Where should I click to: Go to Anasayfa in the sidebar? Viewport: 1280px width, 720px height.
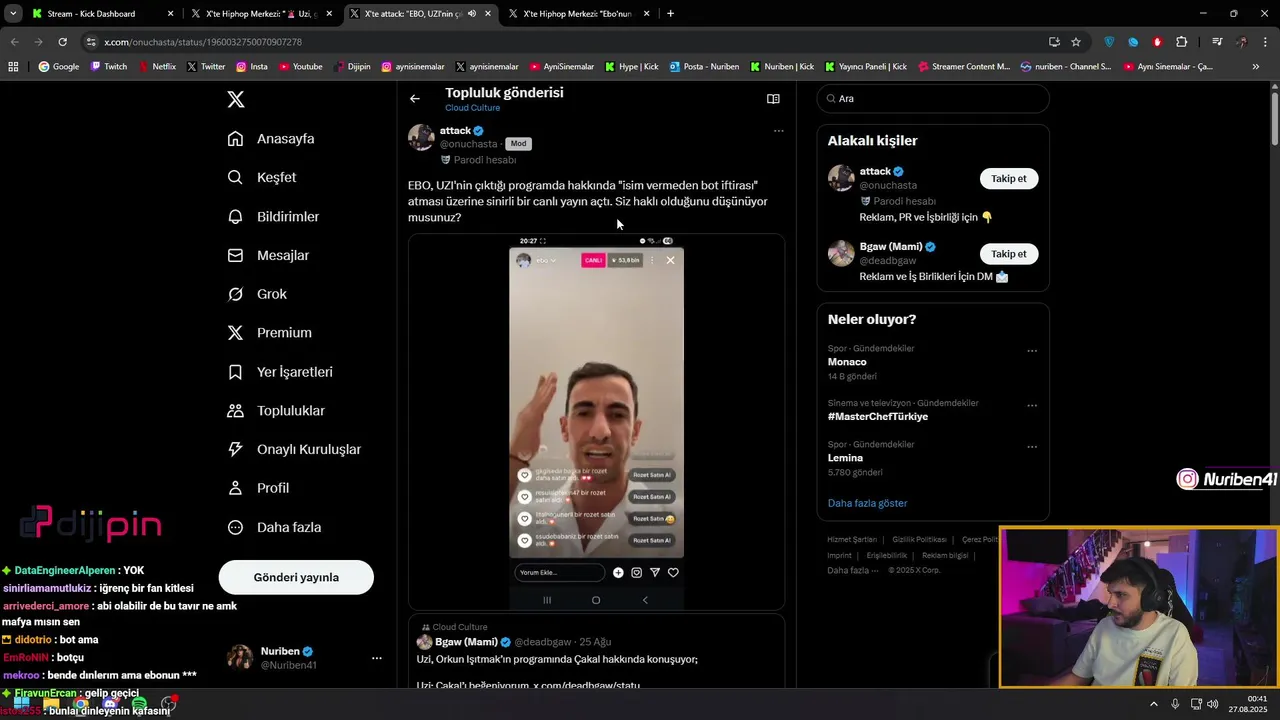point(271,139)
